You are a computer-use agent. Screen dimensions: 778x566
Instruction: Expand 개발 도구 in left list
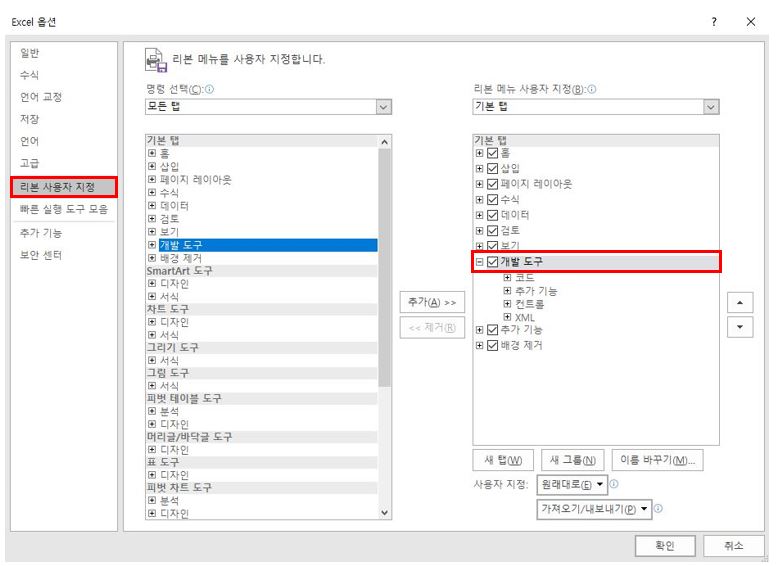click(152, 245)
